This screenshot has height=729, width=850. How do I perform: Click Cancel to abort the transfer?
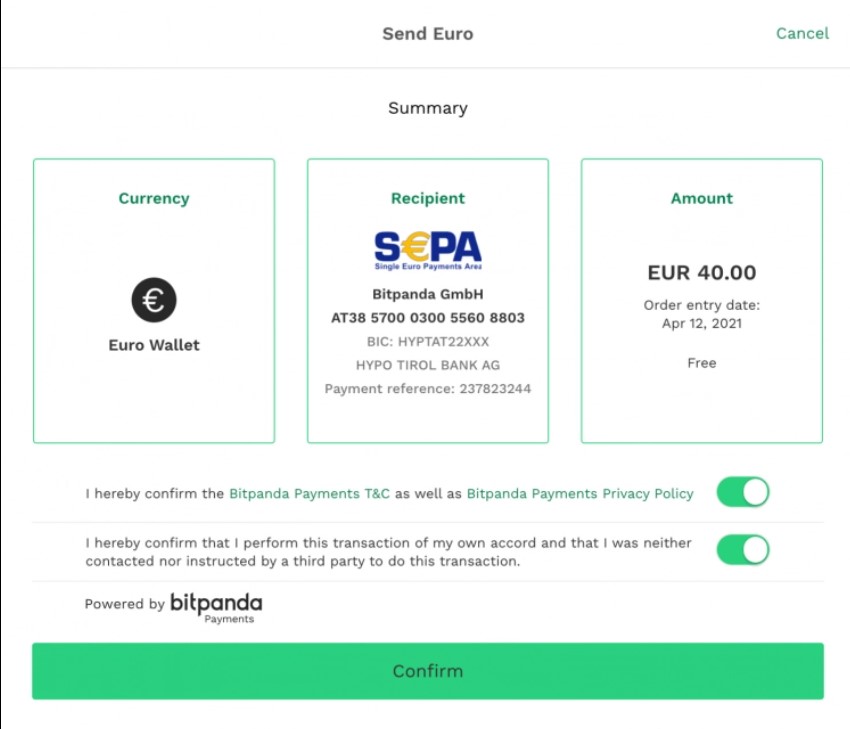pyautogui.click(x=802, y=33)
